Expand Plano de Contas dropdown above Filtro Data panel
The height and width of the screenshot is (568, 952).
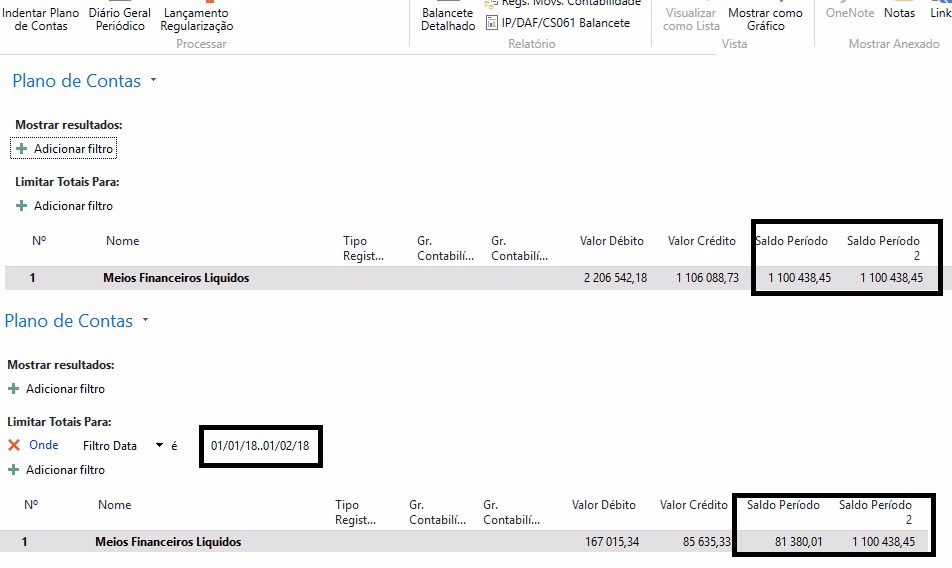[146, 319]
